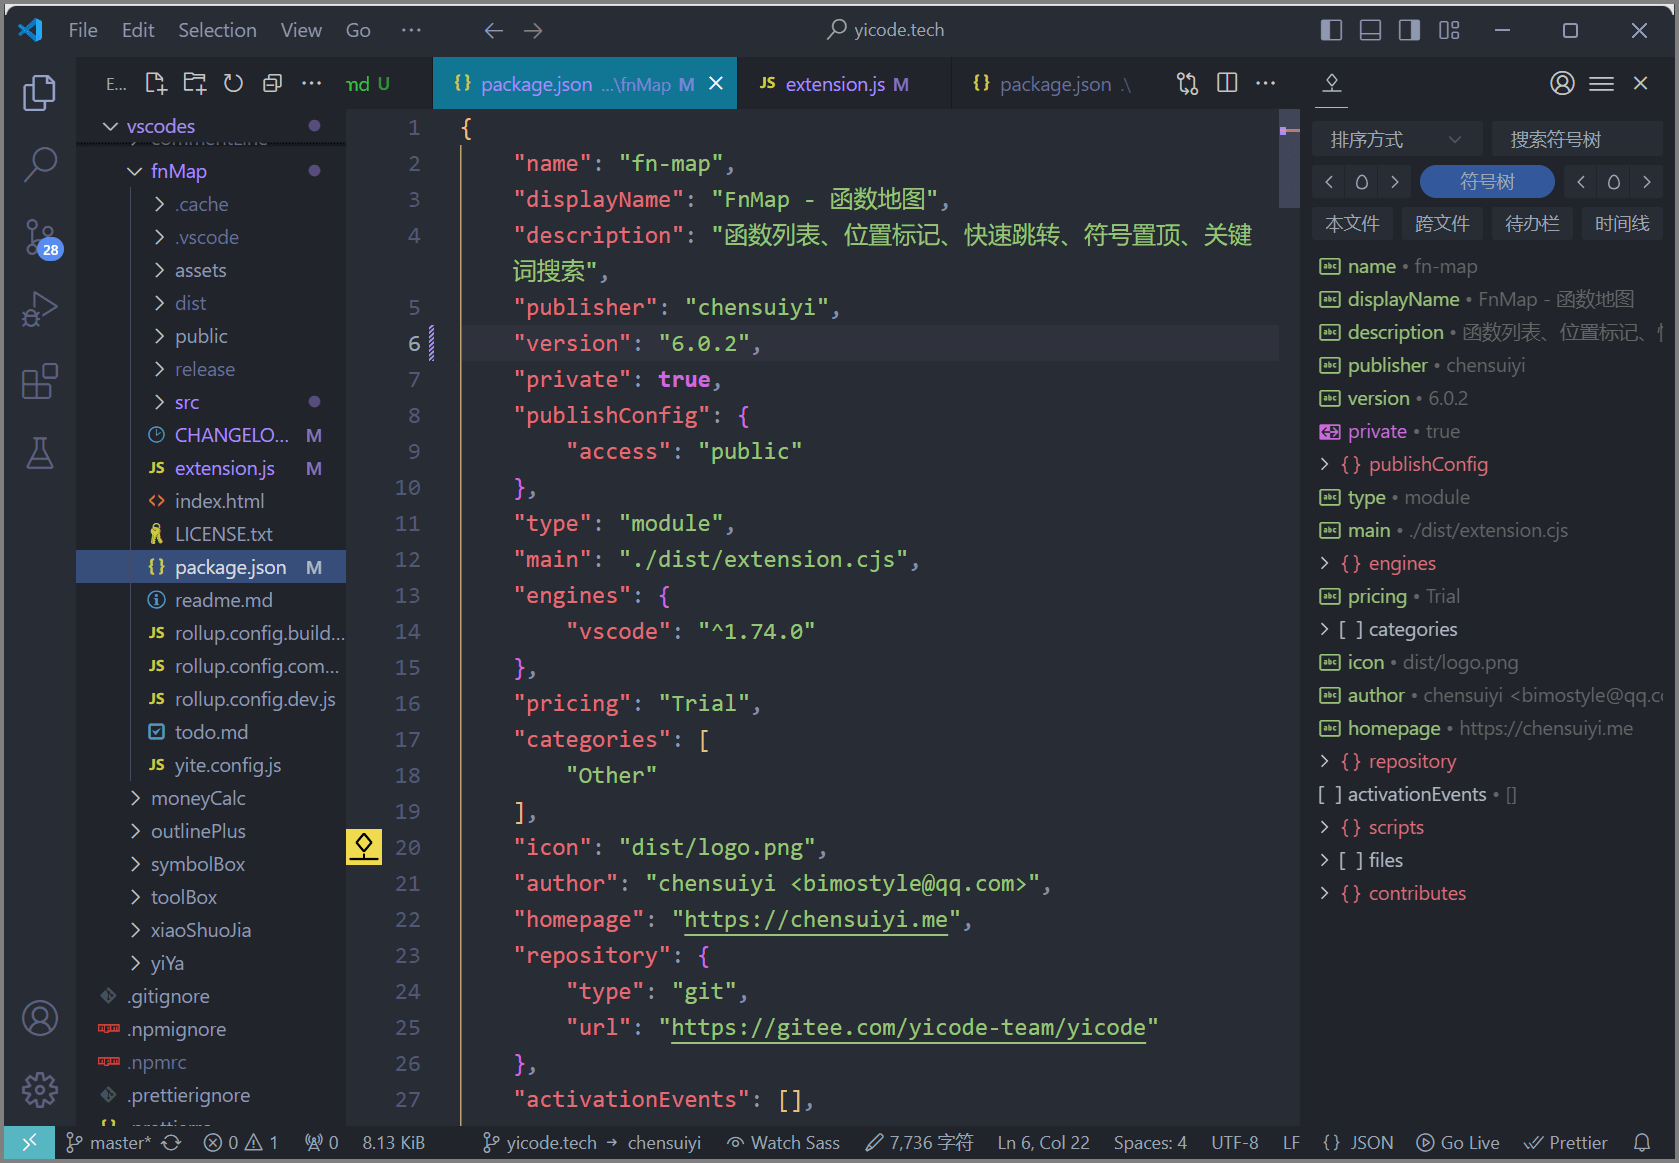
Task: Create a new folder in explorer
Action: (x=195, y=84)
